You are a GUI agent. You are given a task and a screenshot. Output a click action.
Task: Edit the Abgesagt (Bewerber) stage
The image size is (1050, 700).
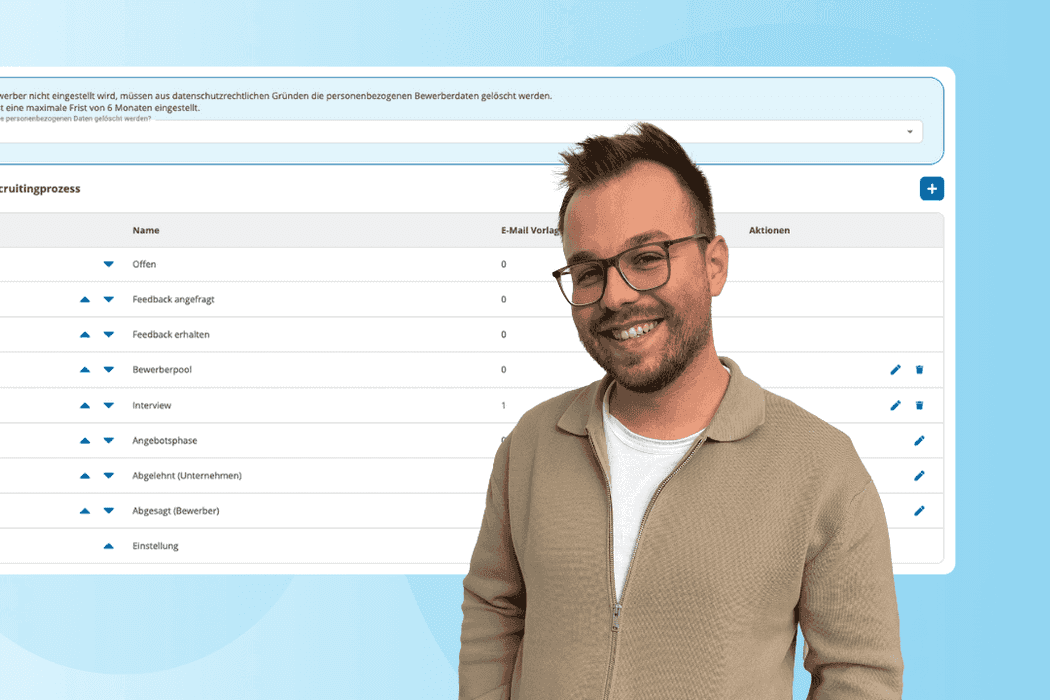(x=919, y=510)
